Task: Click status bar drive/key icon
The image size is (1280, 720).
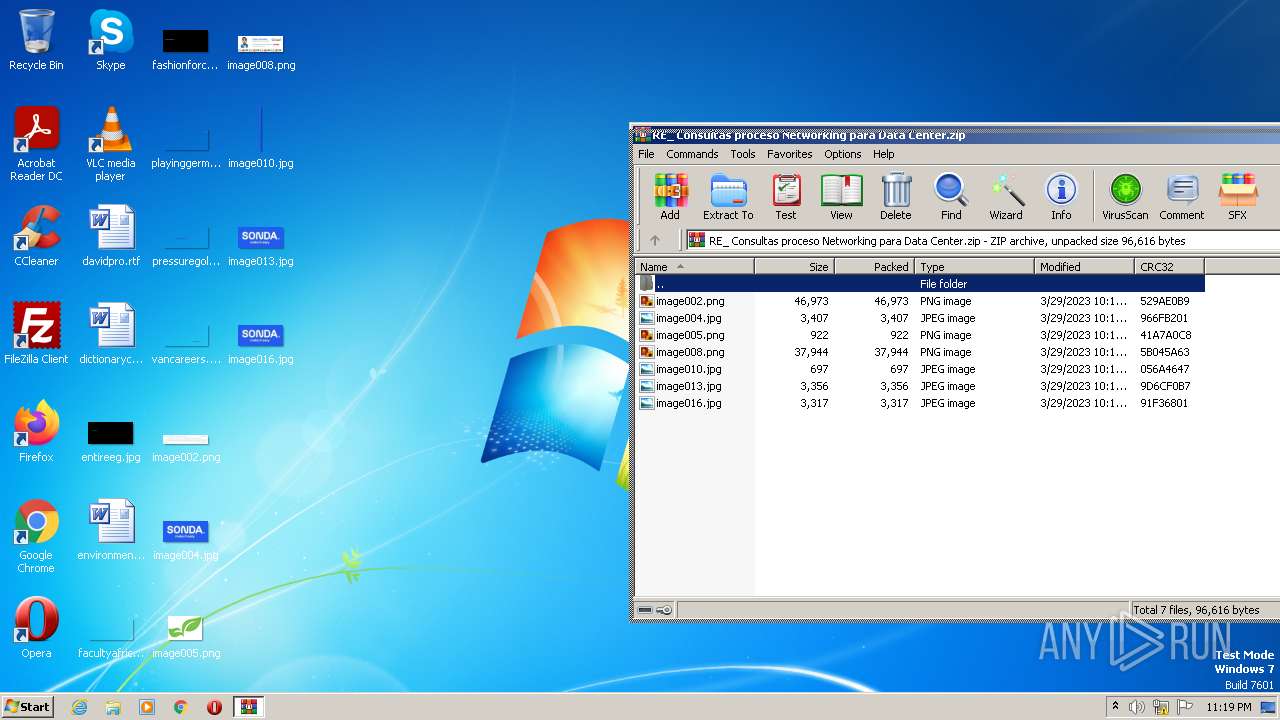Action: point(655,610)
